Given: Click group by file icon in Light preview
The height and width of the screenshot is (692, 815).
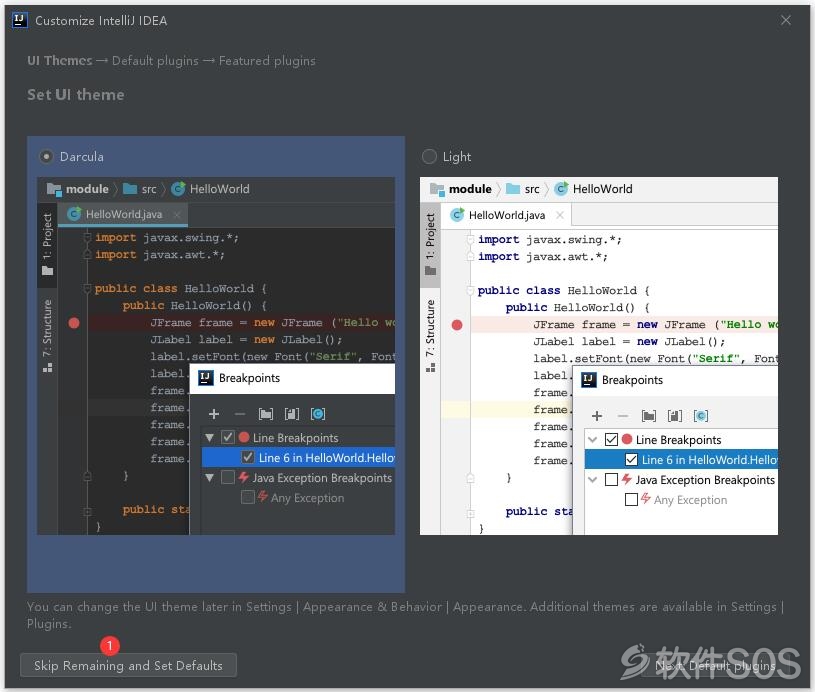Looking at the screenshot, I should click(x=675, y=416).
